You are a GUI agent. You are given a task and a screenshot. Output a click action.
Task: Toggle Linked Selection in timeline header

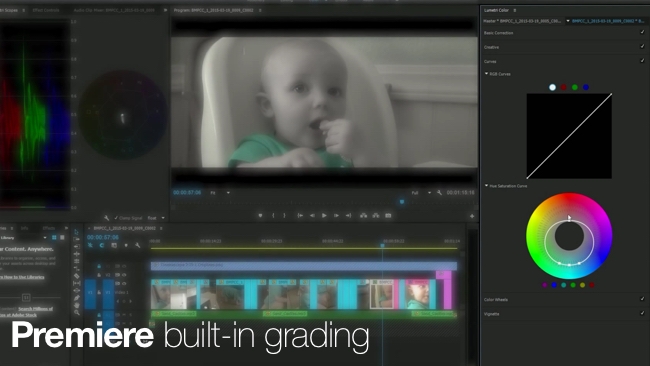(114, 245)
